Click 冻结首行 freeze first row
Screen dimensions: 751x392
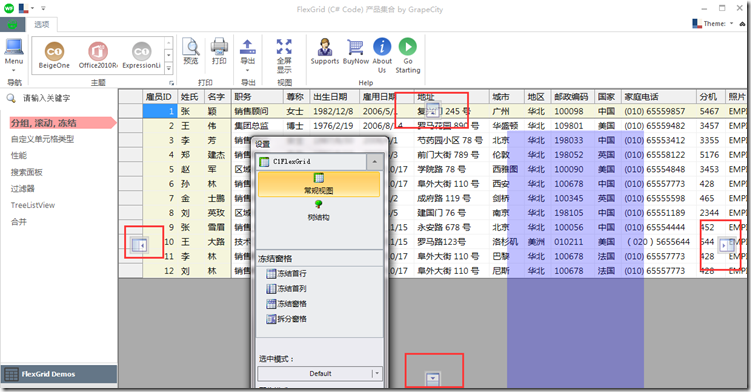click(286, 274)
